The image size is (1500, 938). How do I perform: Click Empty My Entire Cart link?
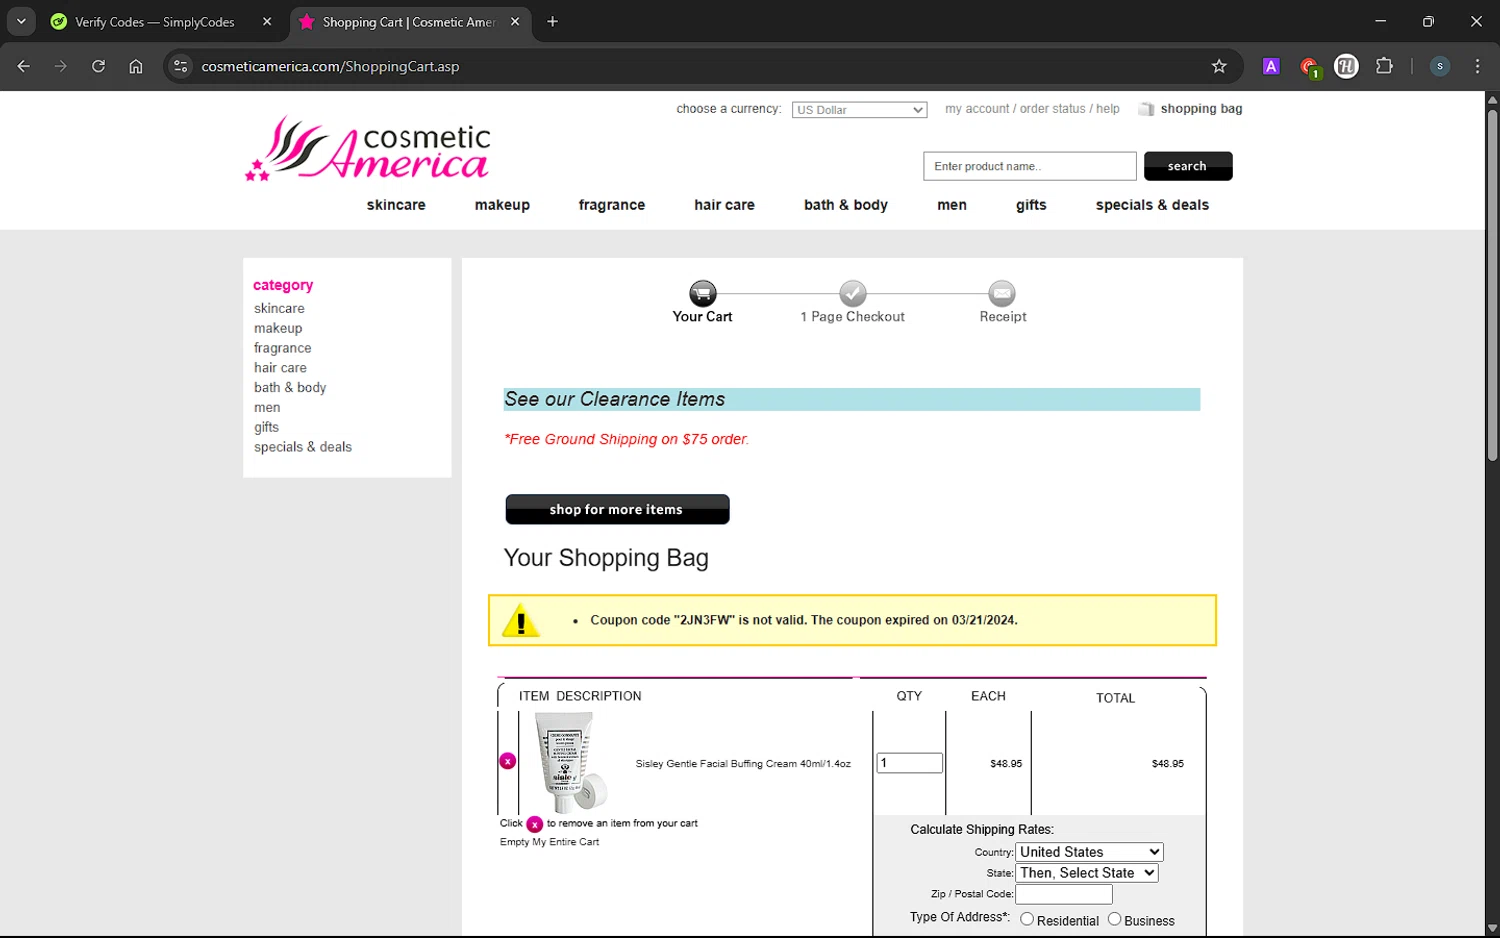point(550,842)
